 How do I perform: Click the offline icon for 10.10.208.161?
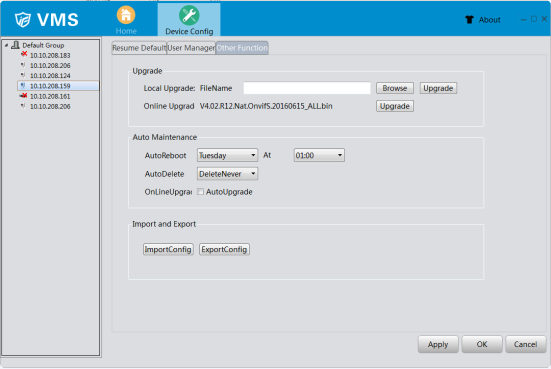point(24,96)
